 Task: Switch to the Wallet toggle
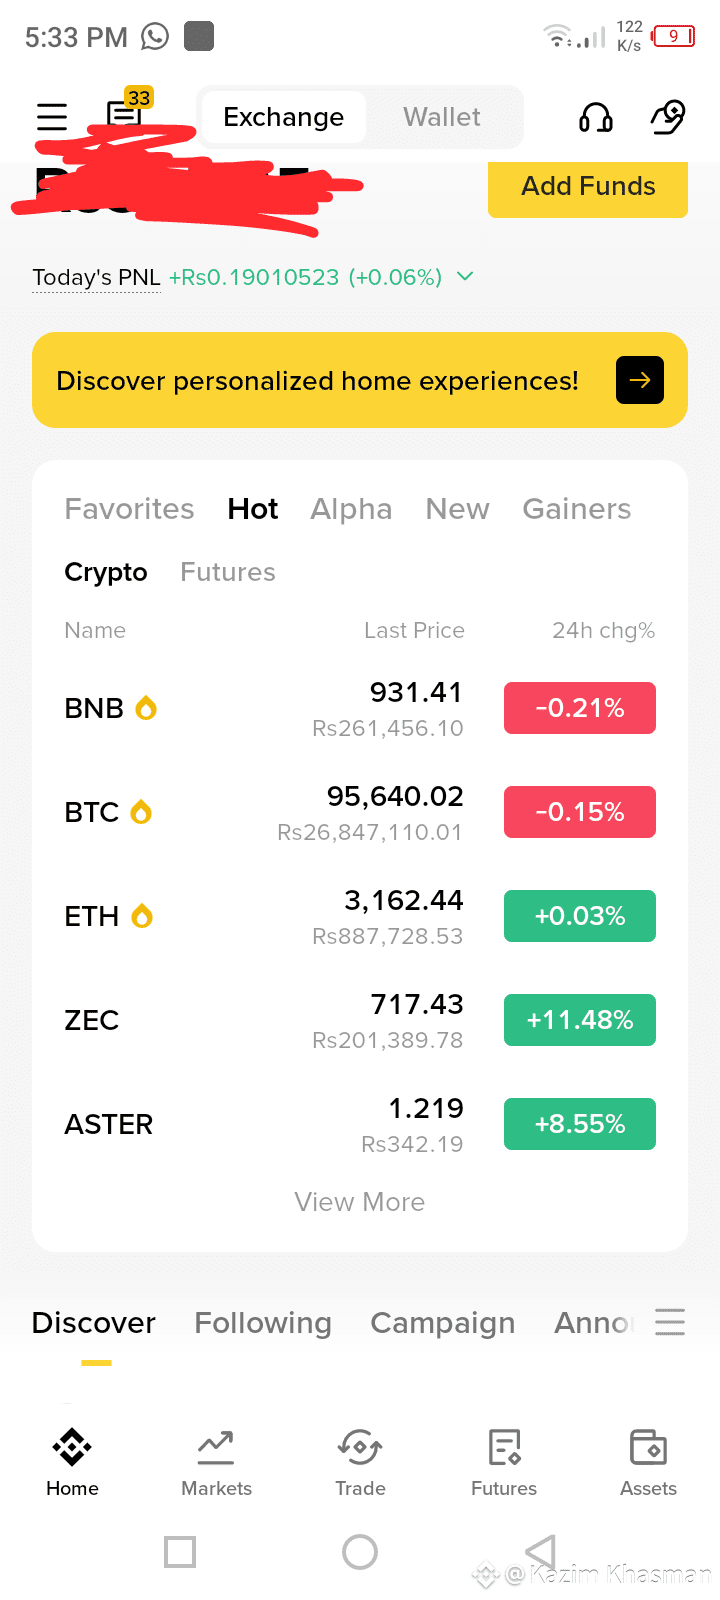point(442,117)
